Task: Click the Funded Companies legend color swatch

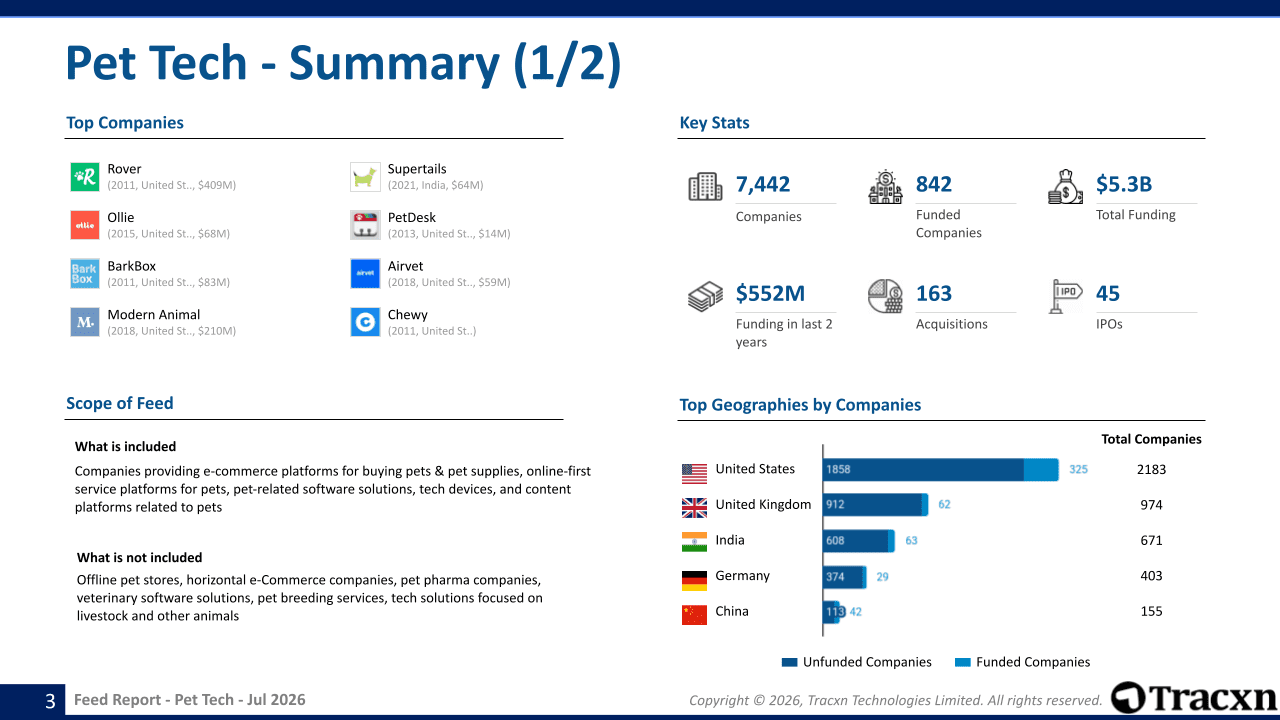Action: [x=963, y=662]
